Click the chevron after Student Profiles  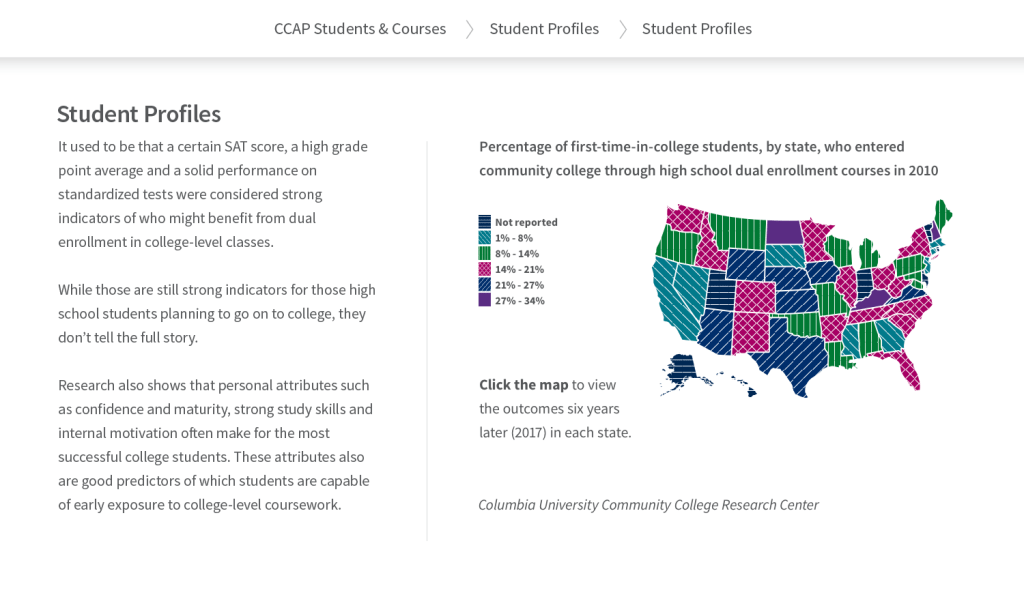point(622,29)
